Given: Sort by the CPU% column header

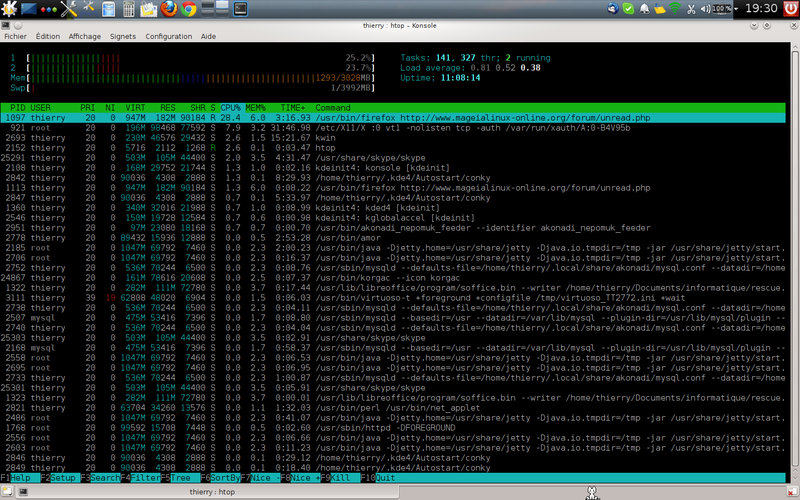Looking at the screenshot, I should 231,108.
